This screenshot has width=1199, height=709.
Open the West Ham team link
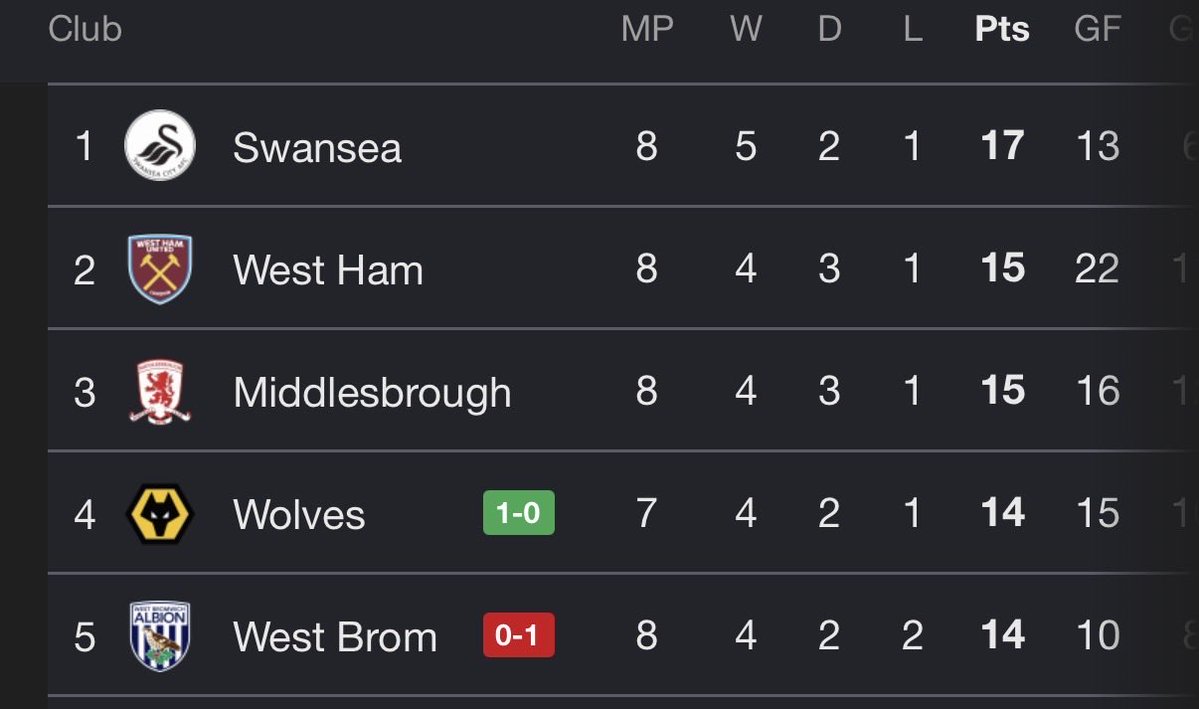(328, 269)
